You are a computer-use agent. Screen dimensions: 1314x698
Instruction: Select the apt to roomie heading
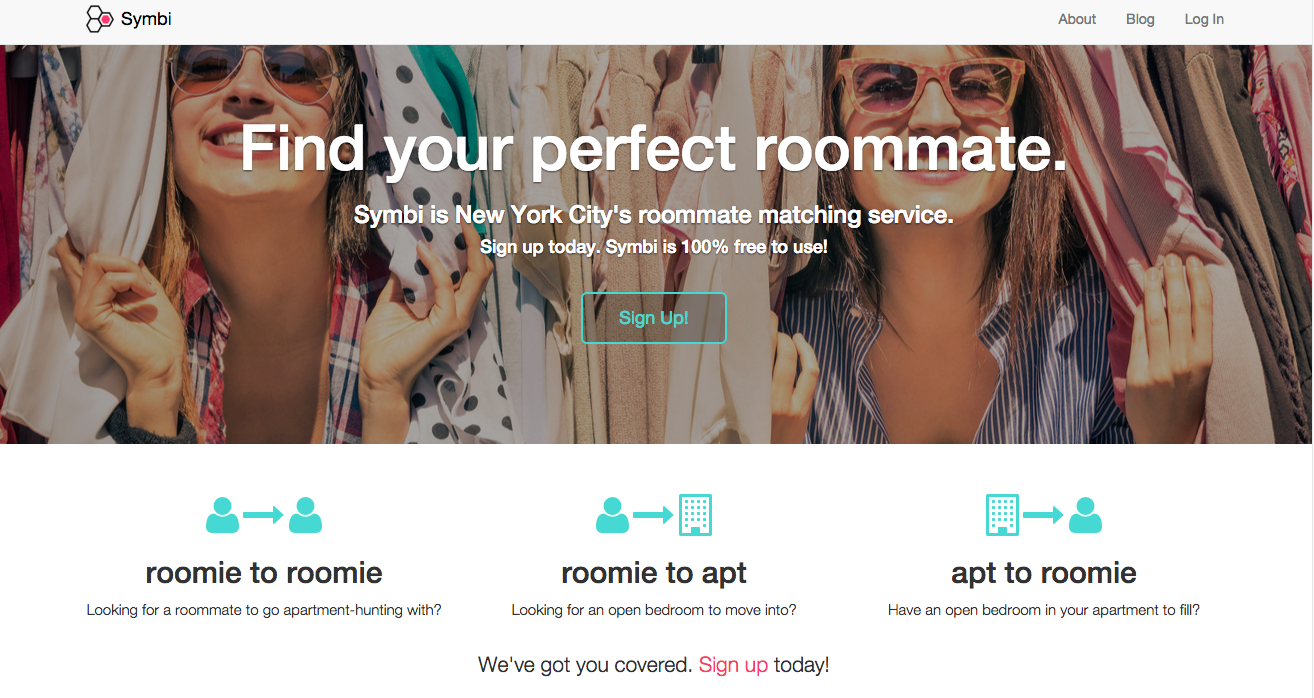pyautogui.click(x=1044, y=573)
